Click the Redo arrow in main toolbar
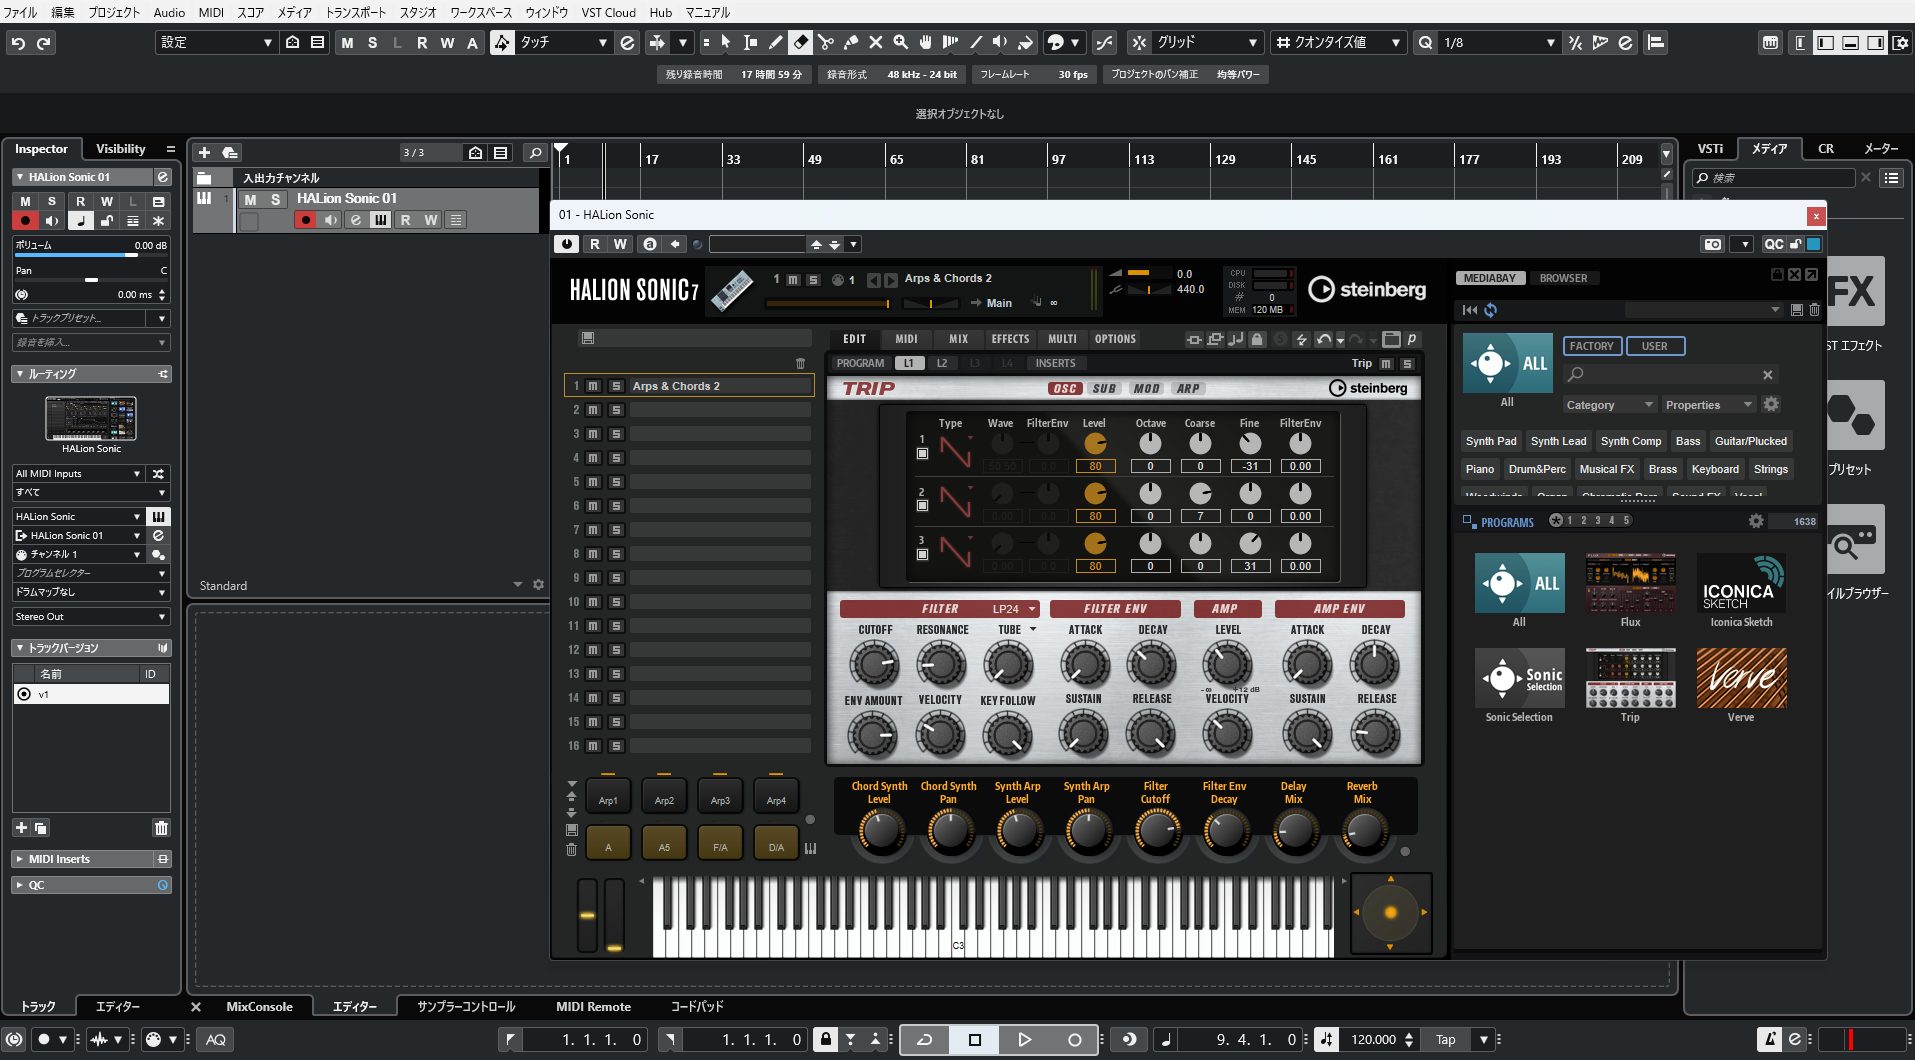 [x=43, y=43]
